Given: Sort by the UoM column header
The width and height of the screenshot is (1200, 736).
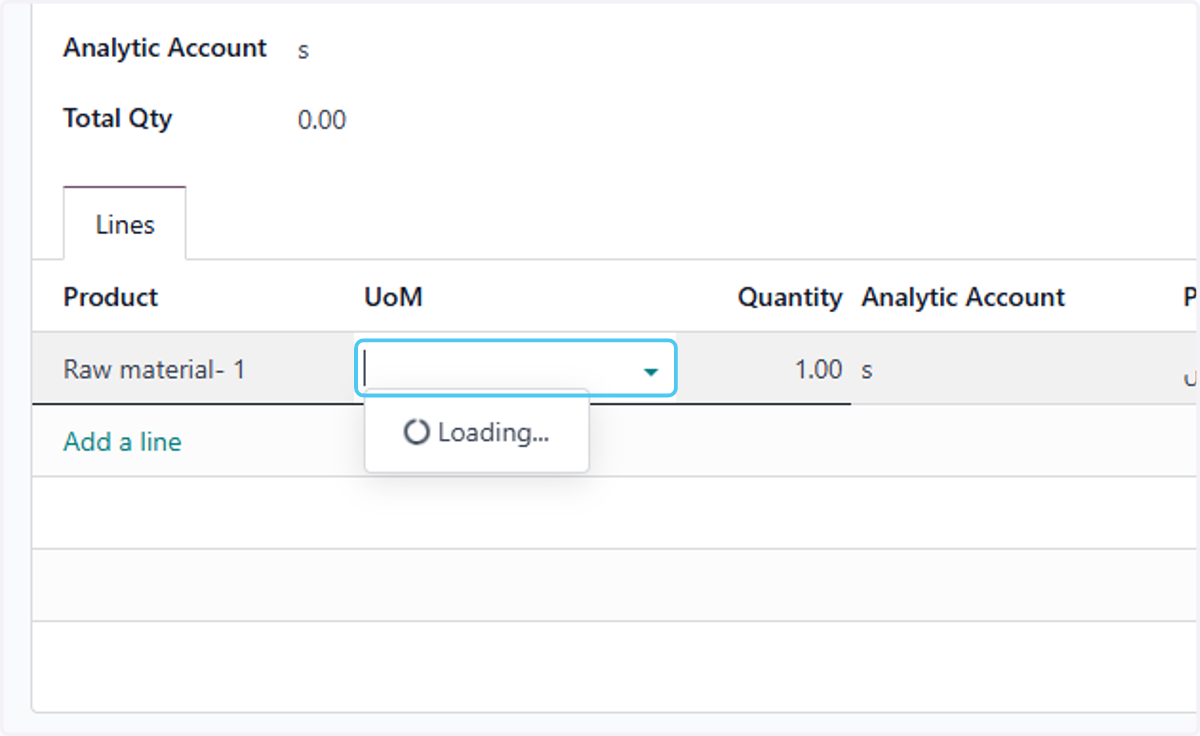Looking at the screenshot, I should (394, 297).
